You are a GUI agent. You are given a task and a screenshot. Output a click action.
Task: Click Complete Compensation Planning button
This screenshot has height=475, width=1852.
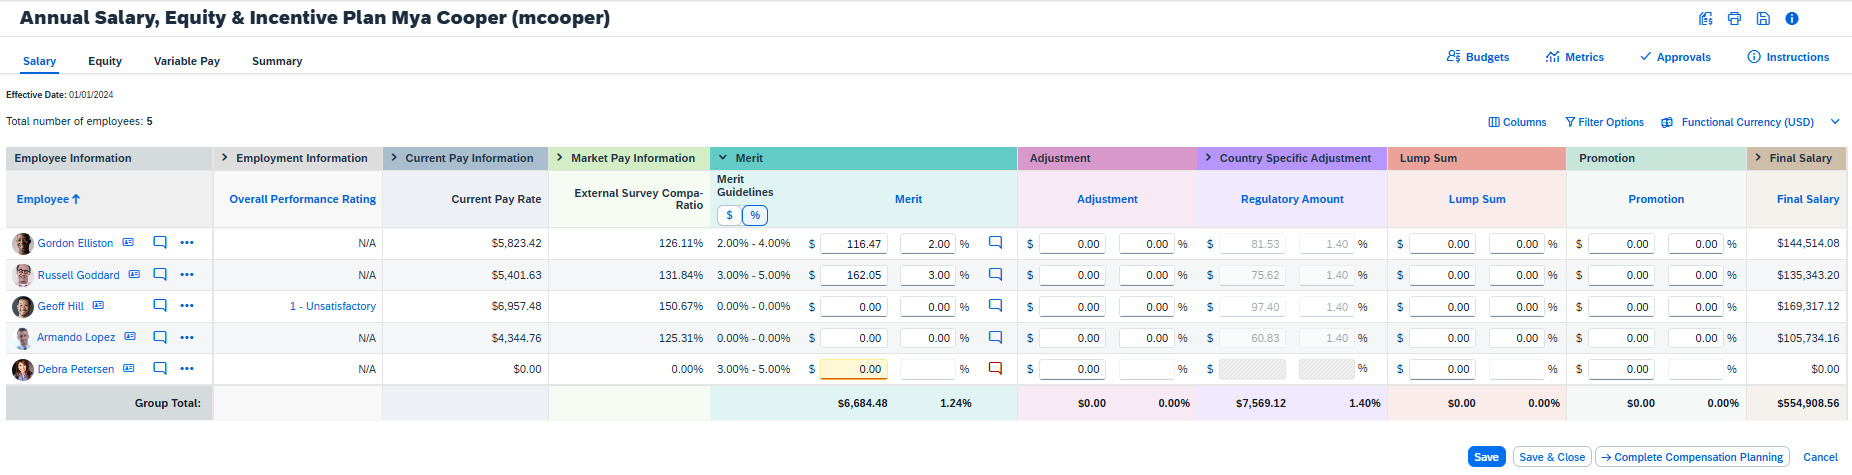pos(1692,457)
